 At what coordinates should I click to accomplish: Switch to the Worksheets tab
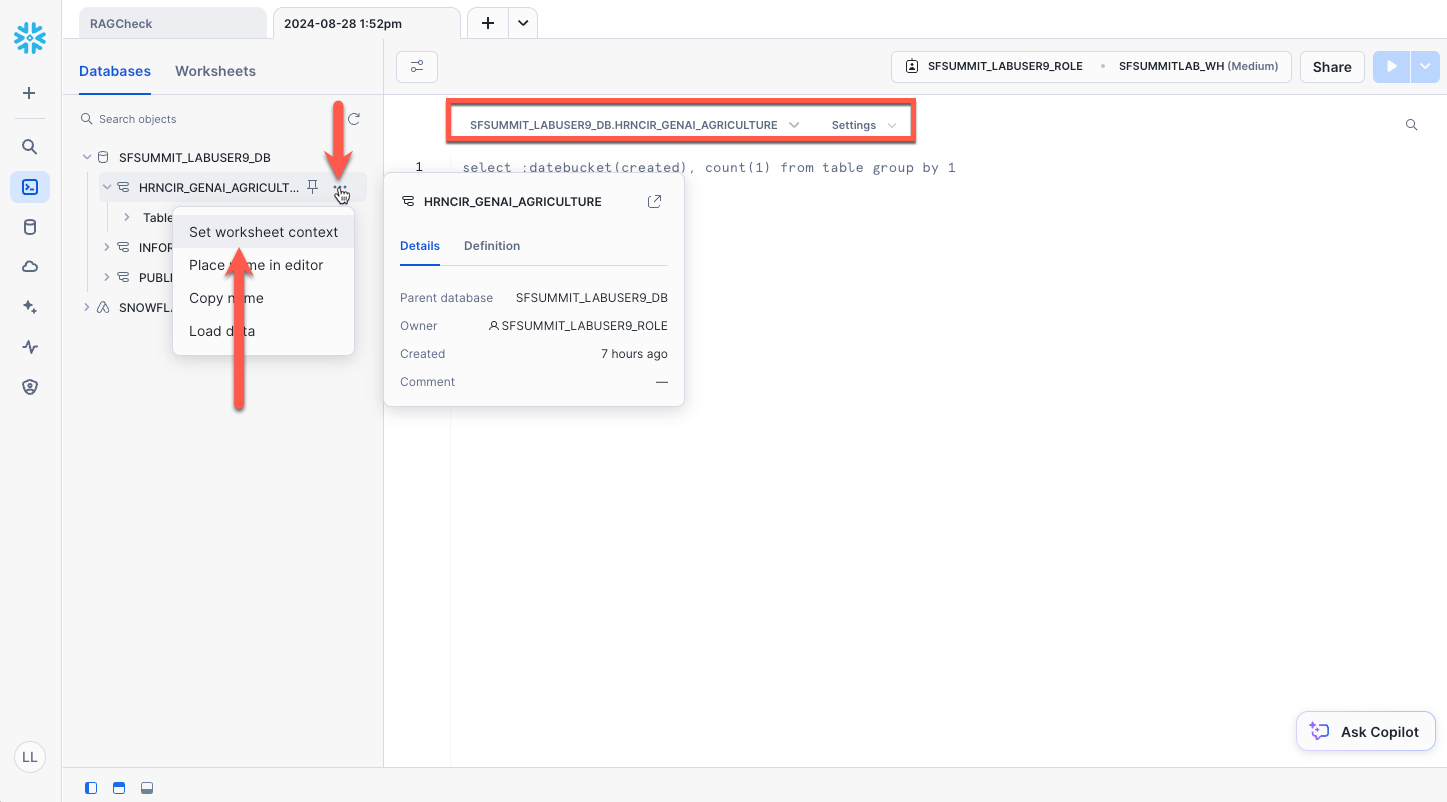(215, 71)
